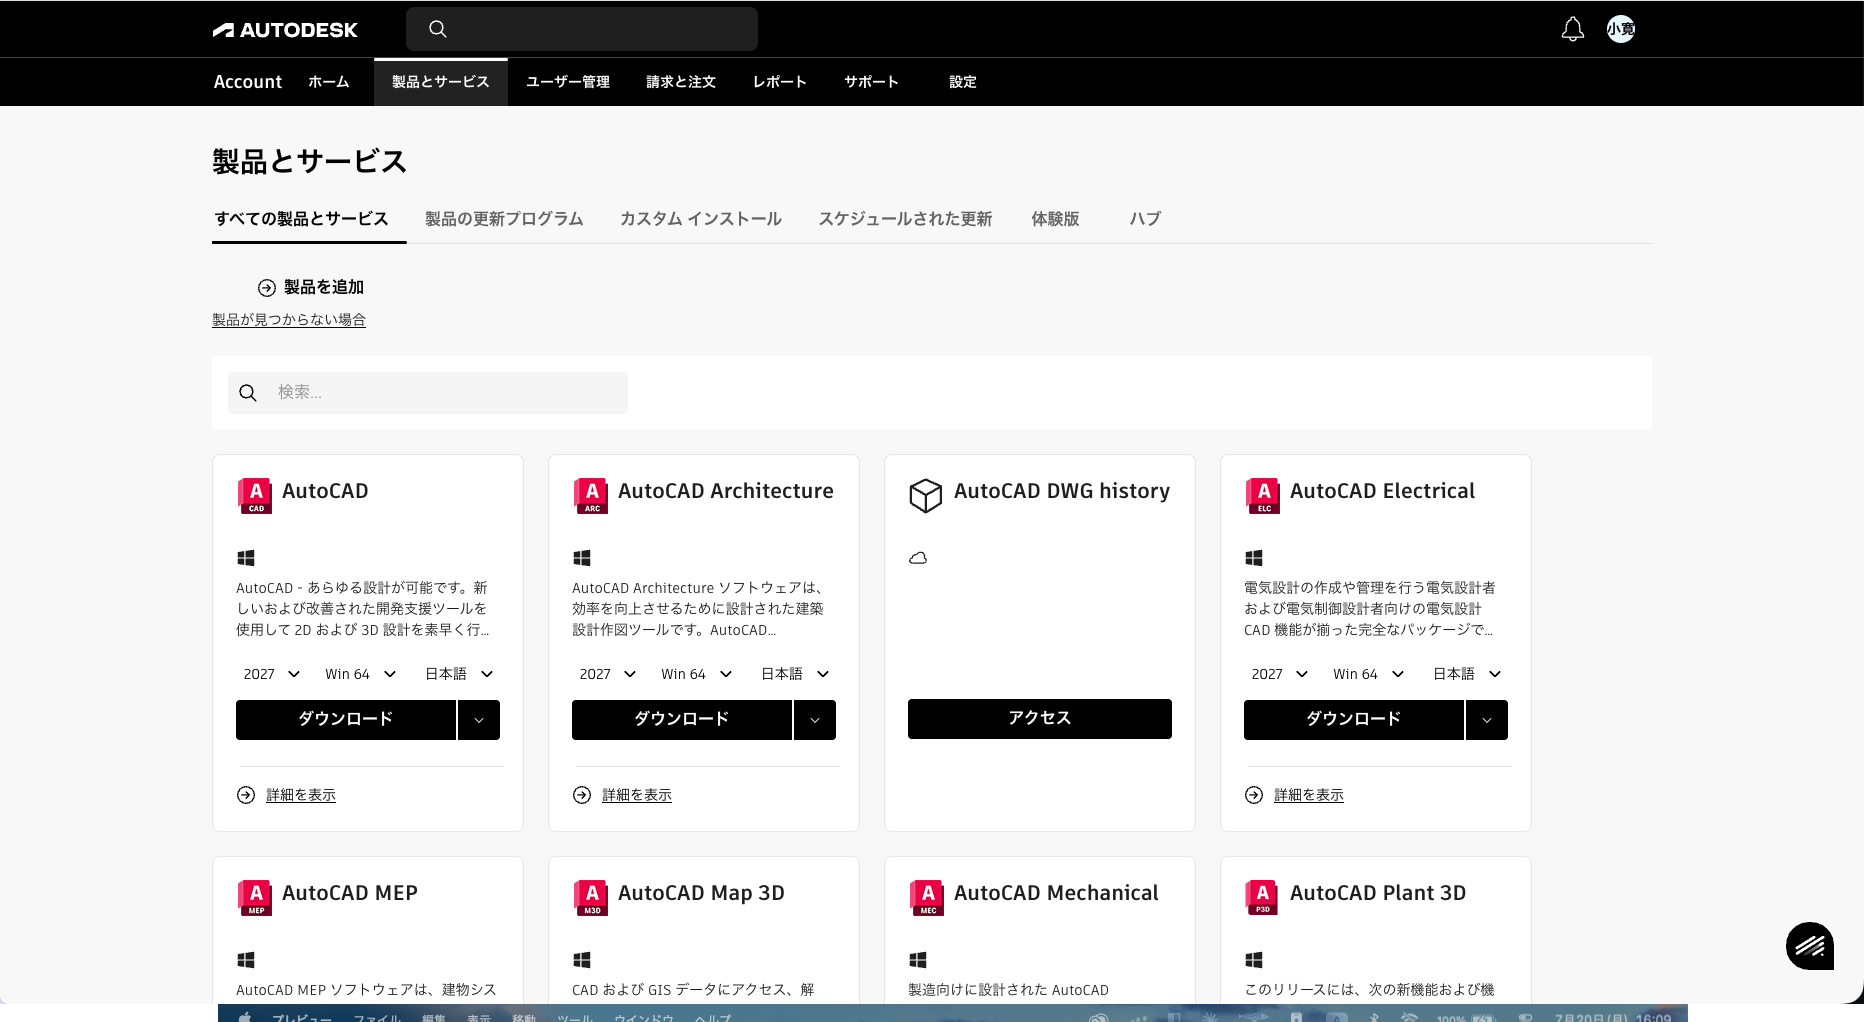
Task: Open the AutoCAD 日本語 language dropdown
Action: coord(459,674)
